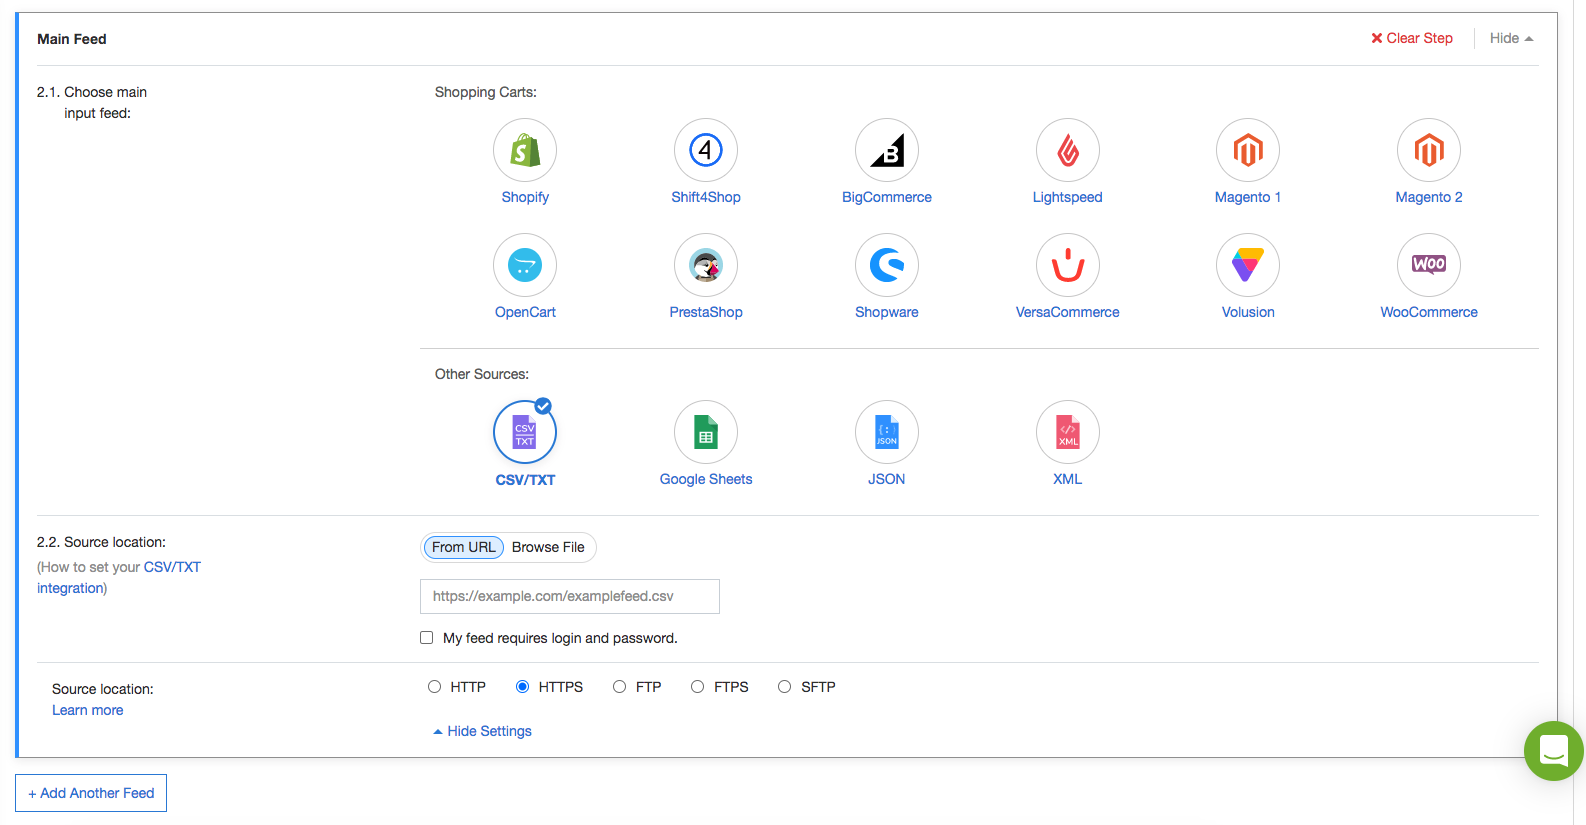Screen dimensions: 1586x825
Task: Choose the Magento 2 icon
Action: point(1429,150)
